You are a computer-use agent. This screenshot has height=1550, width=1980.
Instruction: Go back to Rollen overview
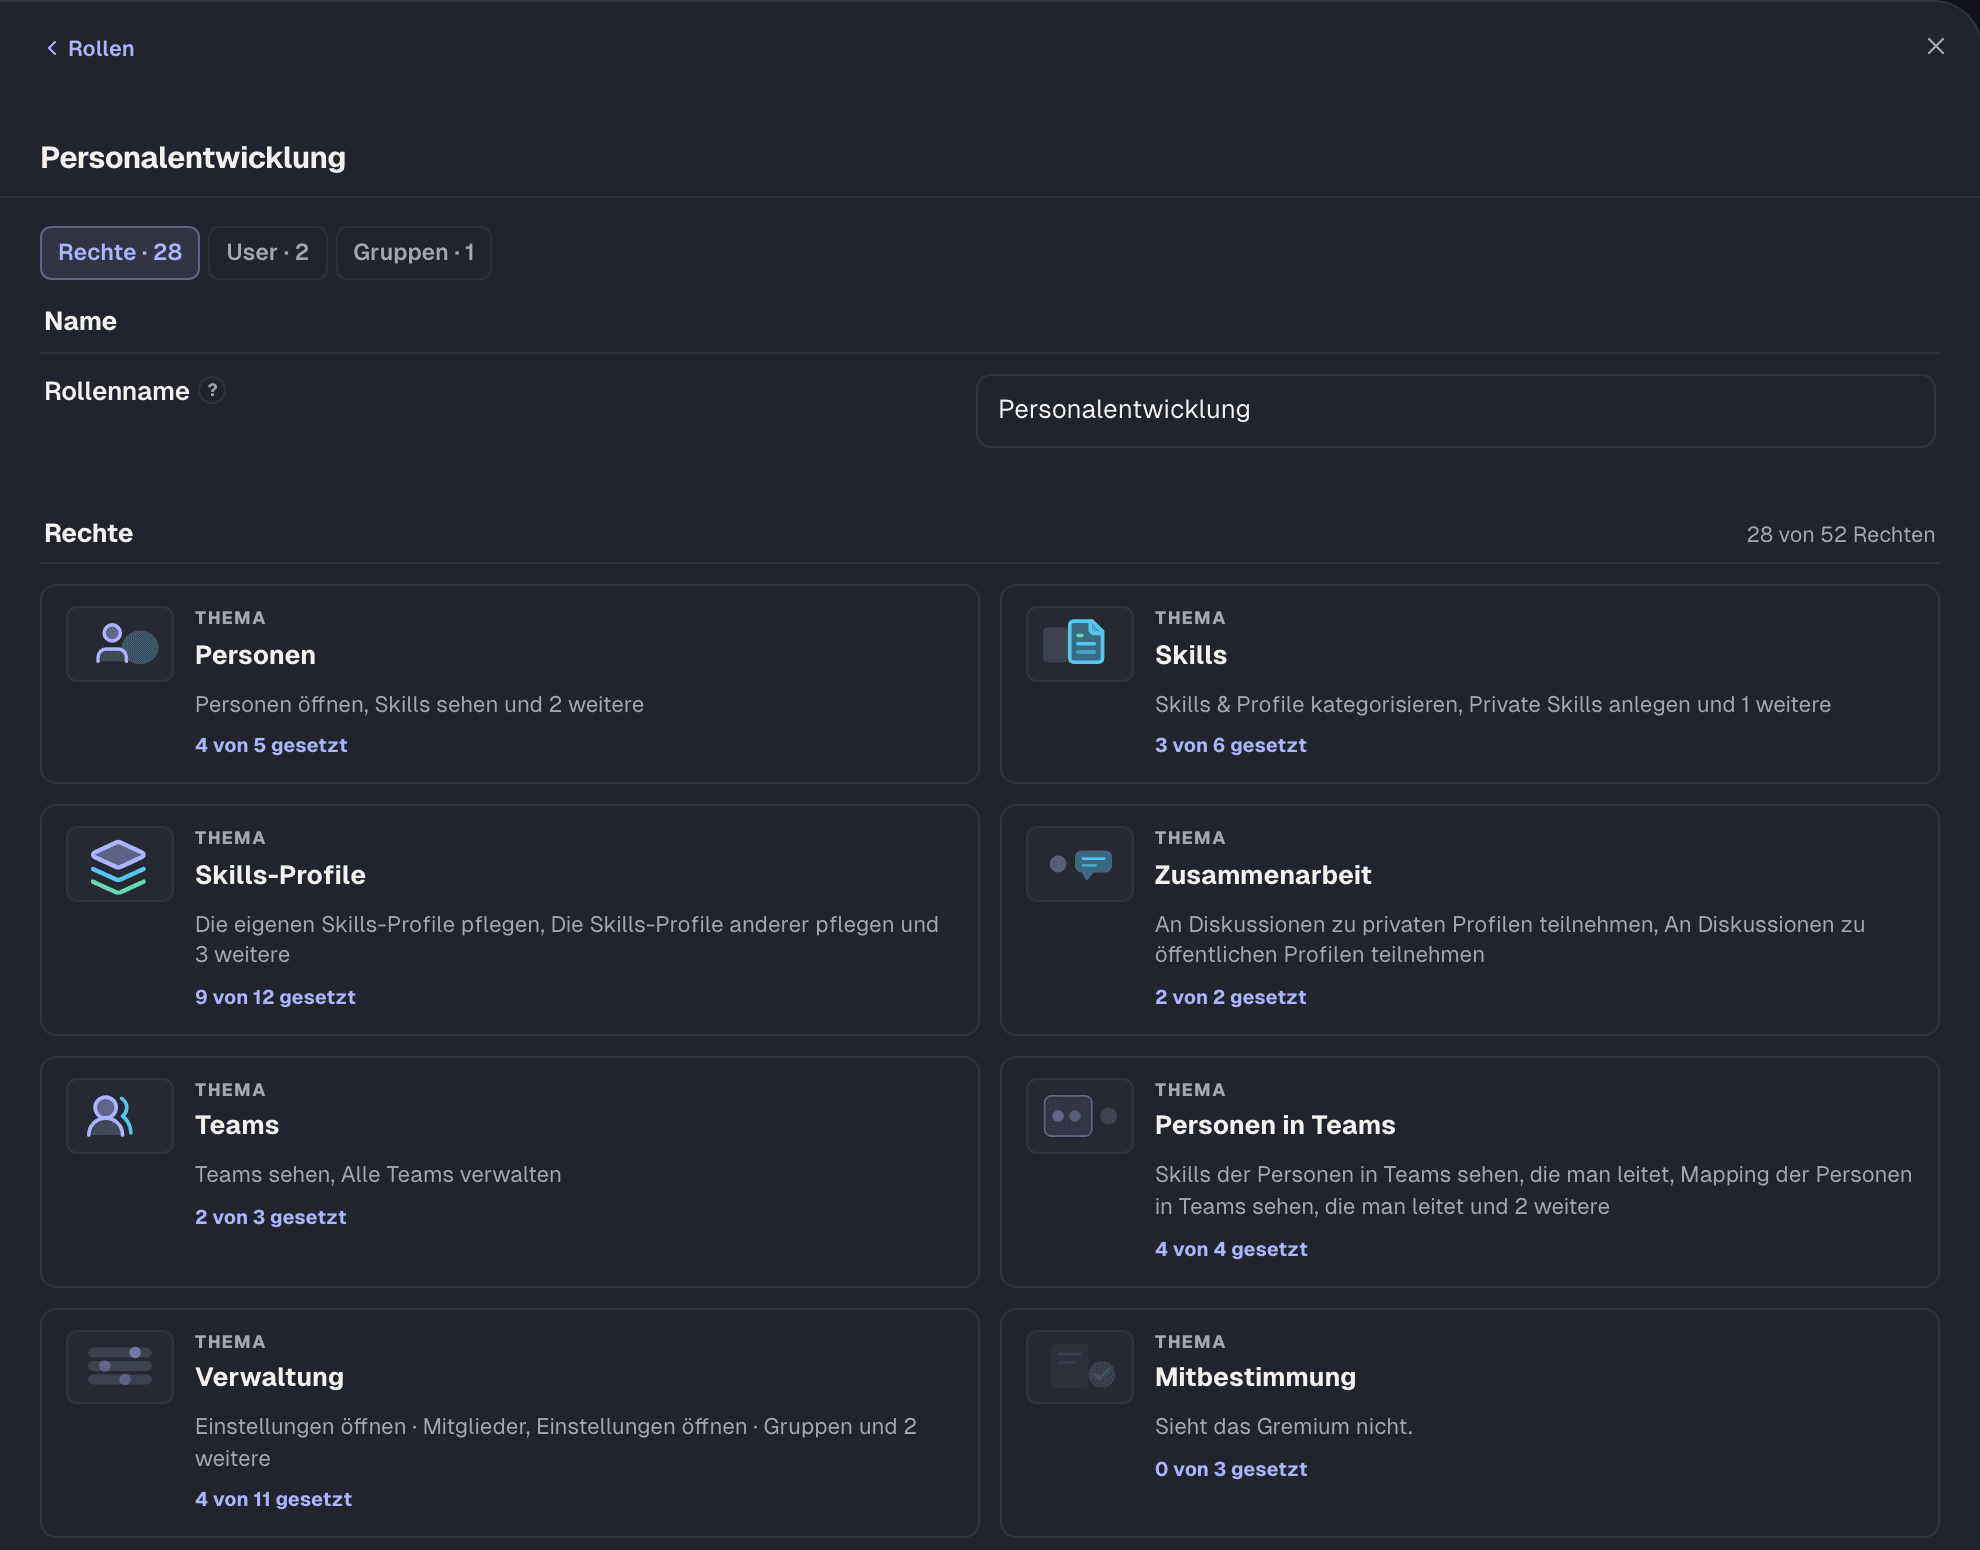point(90,48)
